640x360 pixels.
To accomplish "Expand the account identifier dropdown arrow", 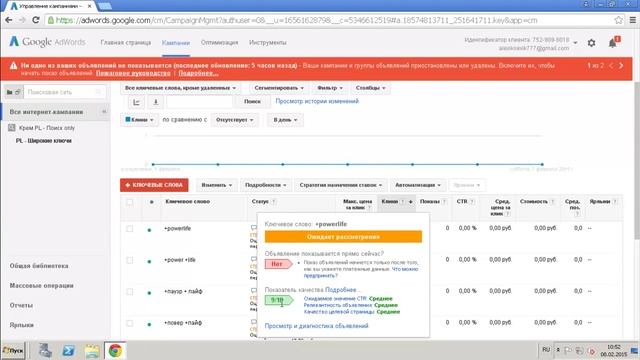I will point(576,43).
